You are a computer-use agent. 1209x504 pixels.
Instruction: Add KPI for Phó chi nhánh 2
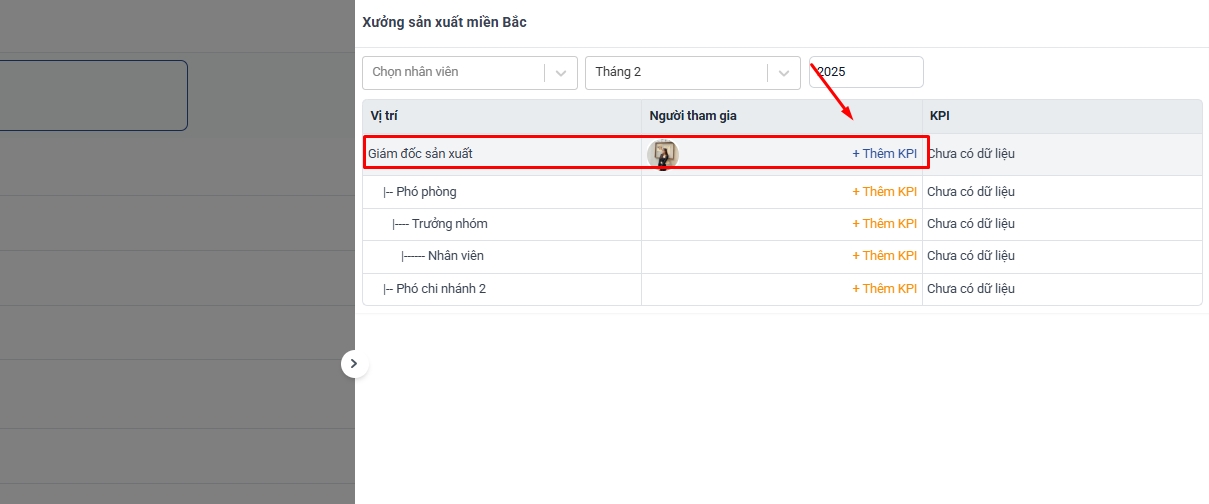[x=884, y=289]
